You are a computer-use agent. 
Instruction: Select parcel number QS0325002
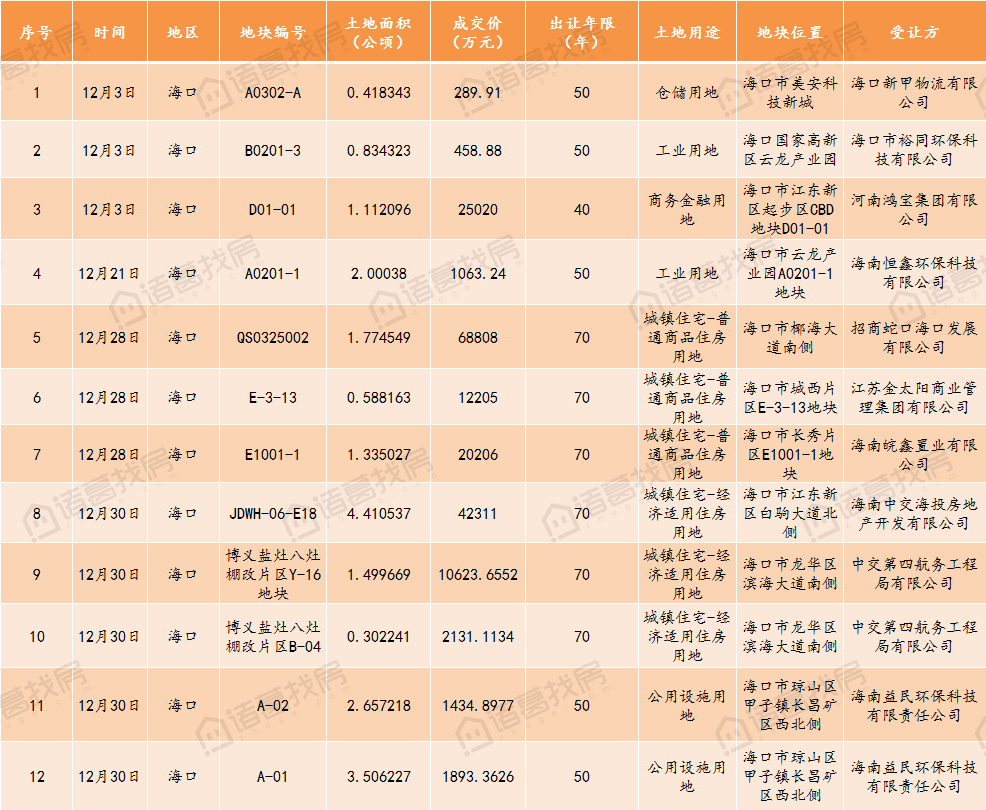pos(272,338)
